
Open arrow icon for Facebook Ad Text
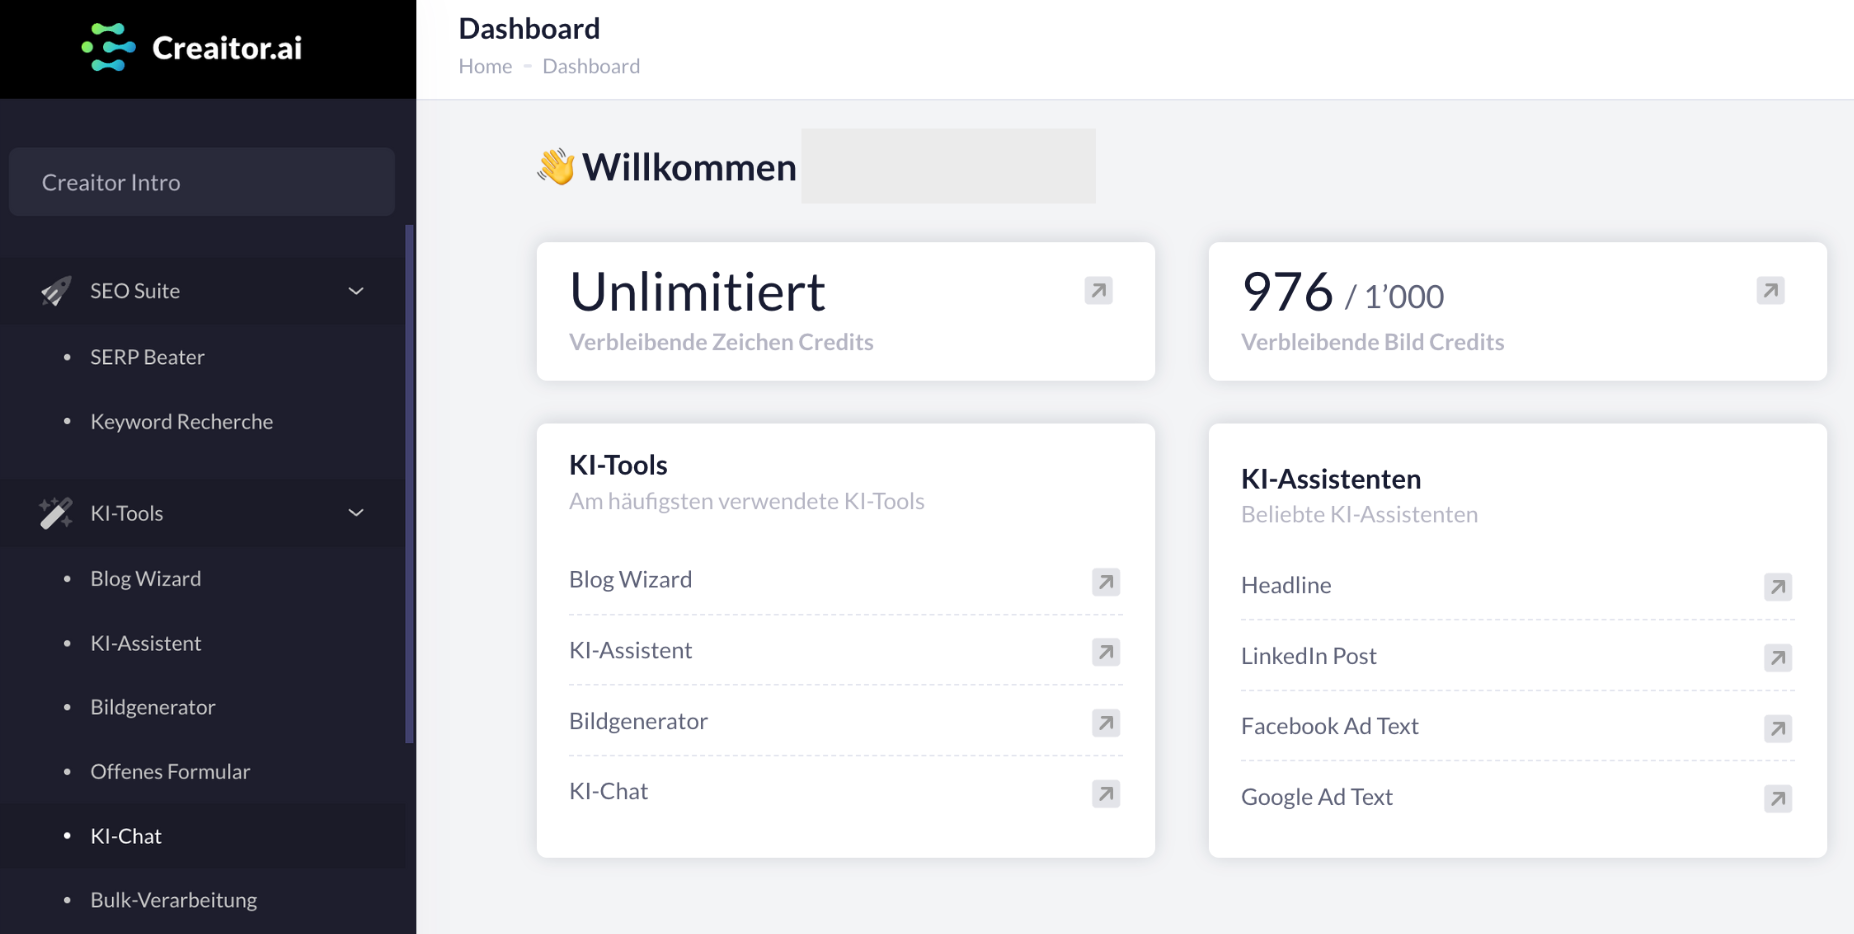pos(1777,728)
